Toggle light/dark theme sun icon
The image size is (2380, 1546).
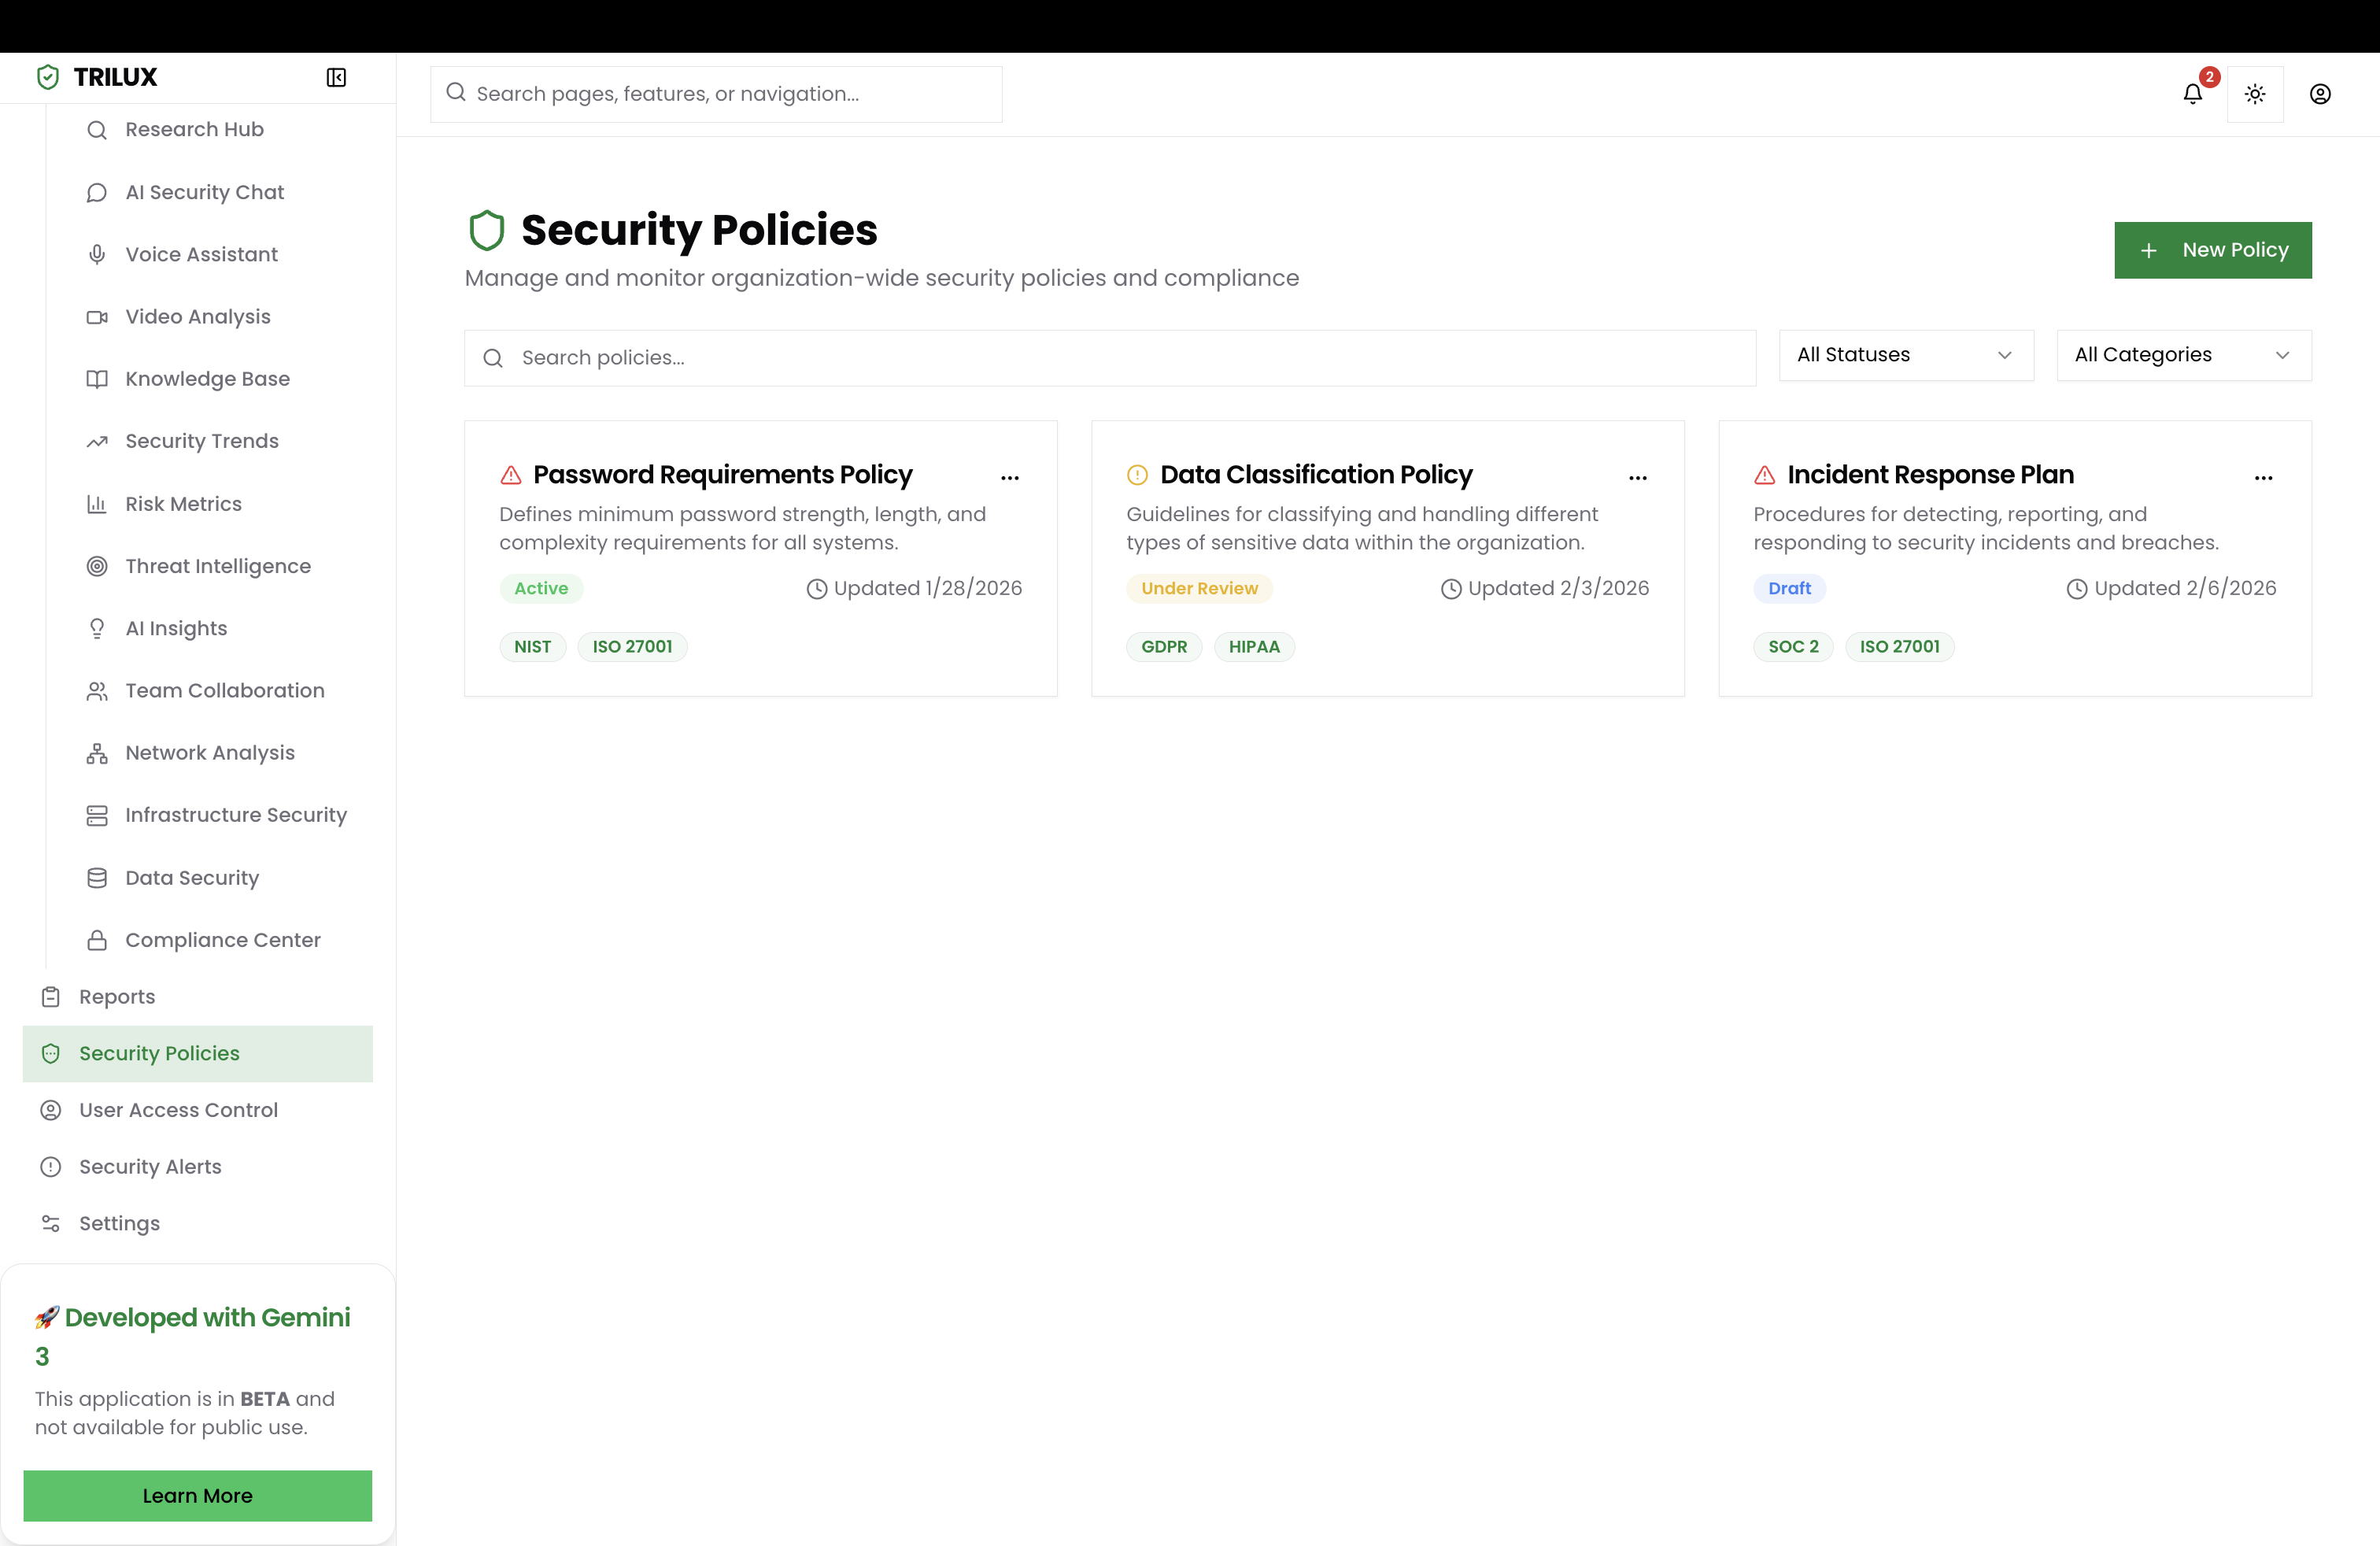(2255, 94)
